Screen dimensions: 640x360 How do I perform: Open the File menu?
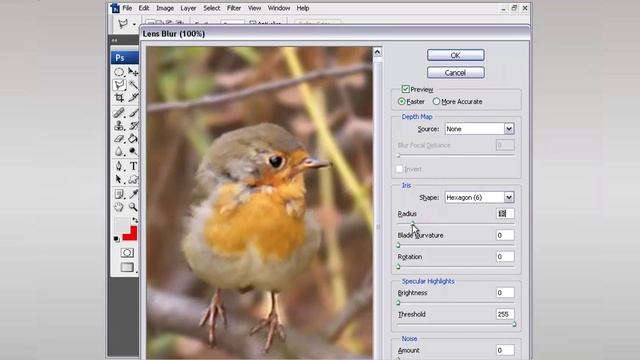tap(127, 8)
